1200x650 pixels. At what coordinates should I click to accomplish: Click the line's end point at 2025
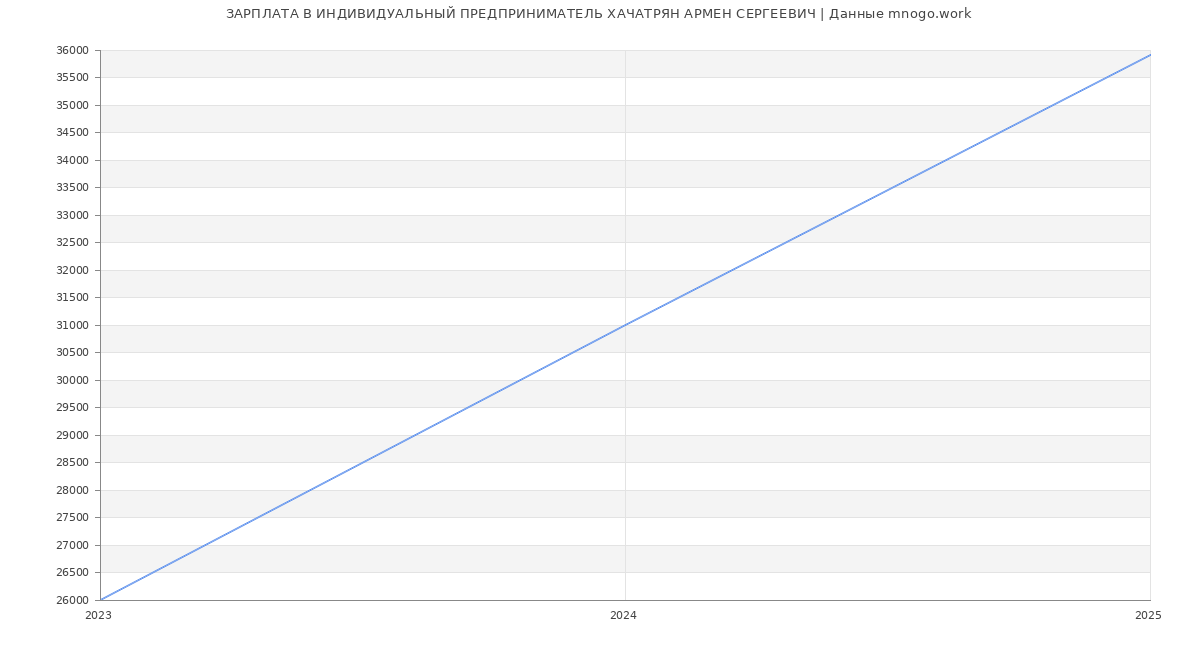coord(1150,55)
